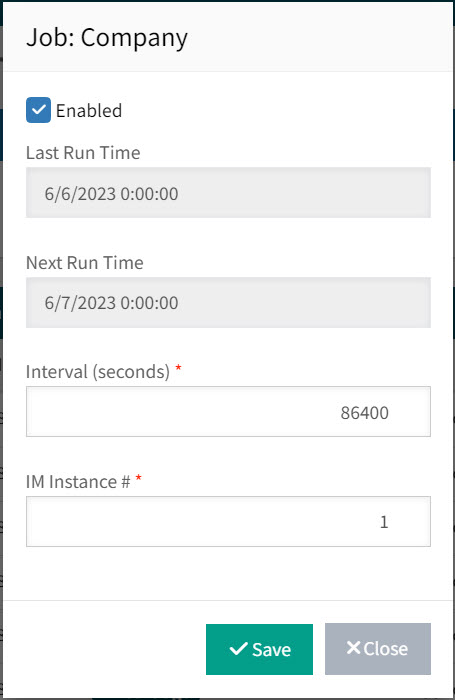
Task: Save the job settings
Action: click(x=259, y=649)
